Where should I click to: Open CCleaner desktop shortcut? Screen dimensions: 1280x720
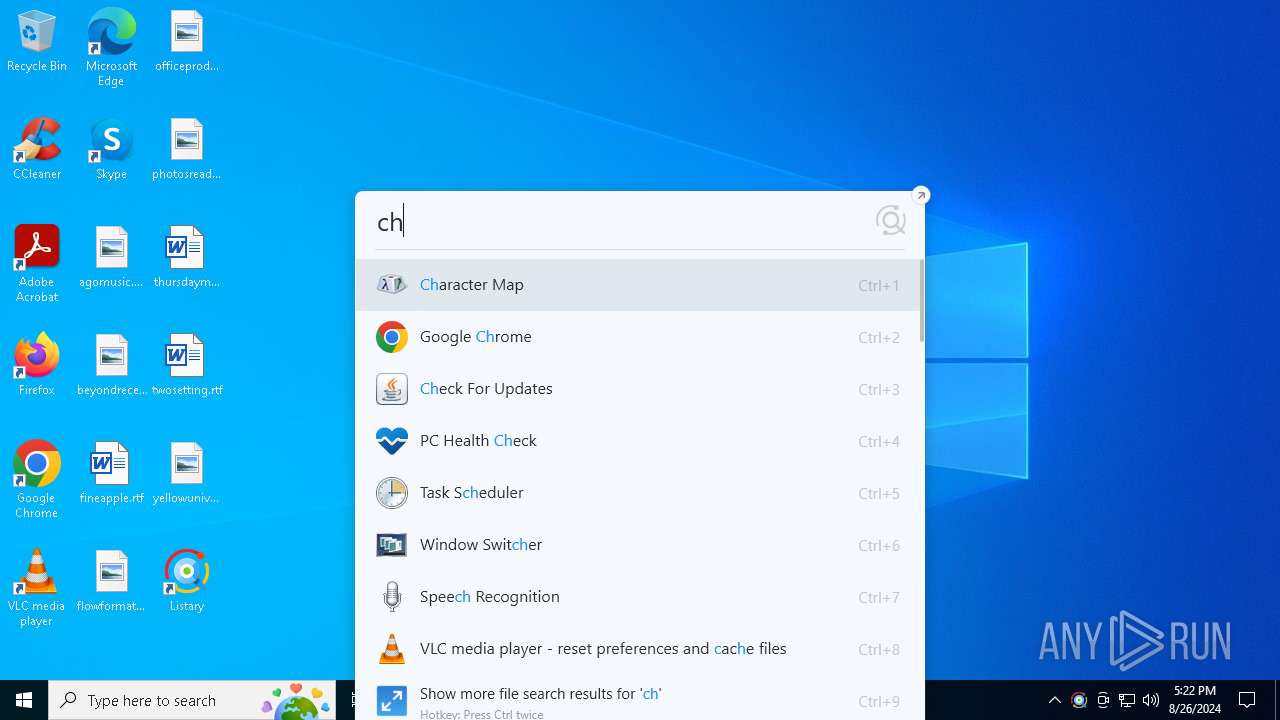(x=37, y=150)
